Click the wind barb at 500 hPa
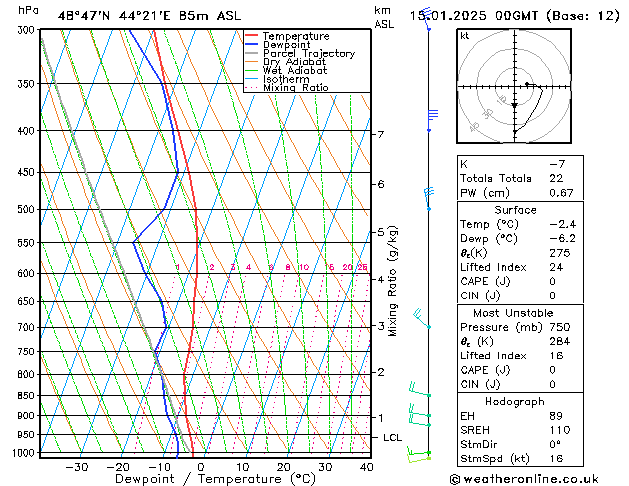 (429, 198)
